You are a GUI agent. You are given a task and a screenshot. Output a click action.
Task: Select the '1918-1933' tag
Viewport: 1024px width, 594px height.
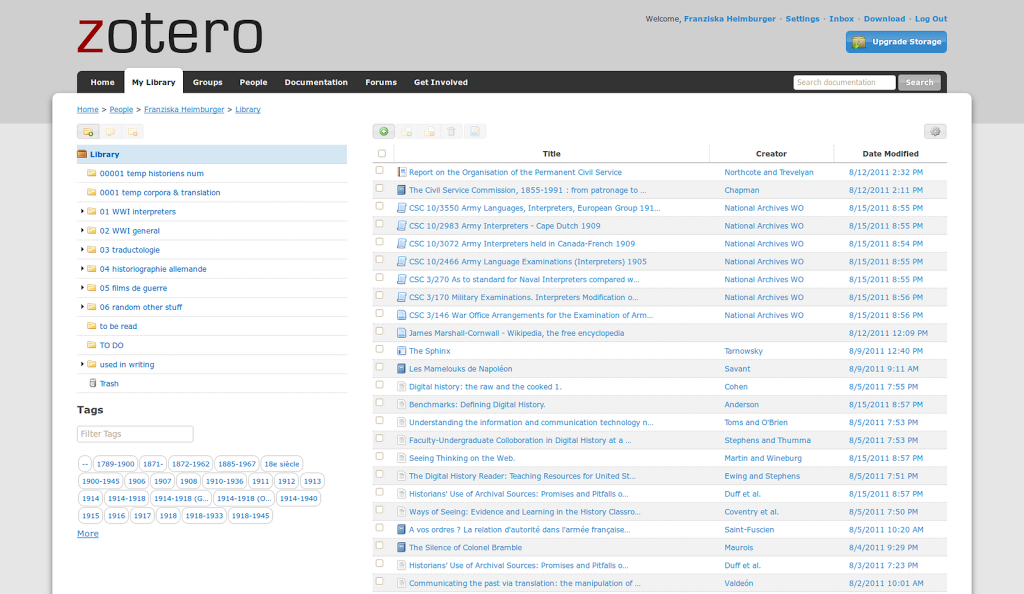(x=204, y=516)
